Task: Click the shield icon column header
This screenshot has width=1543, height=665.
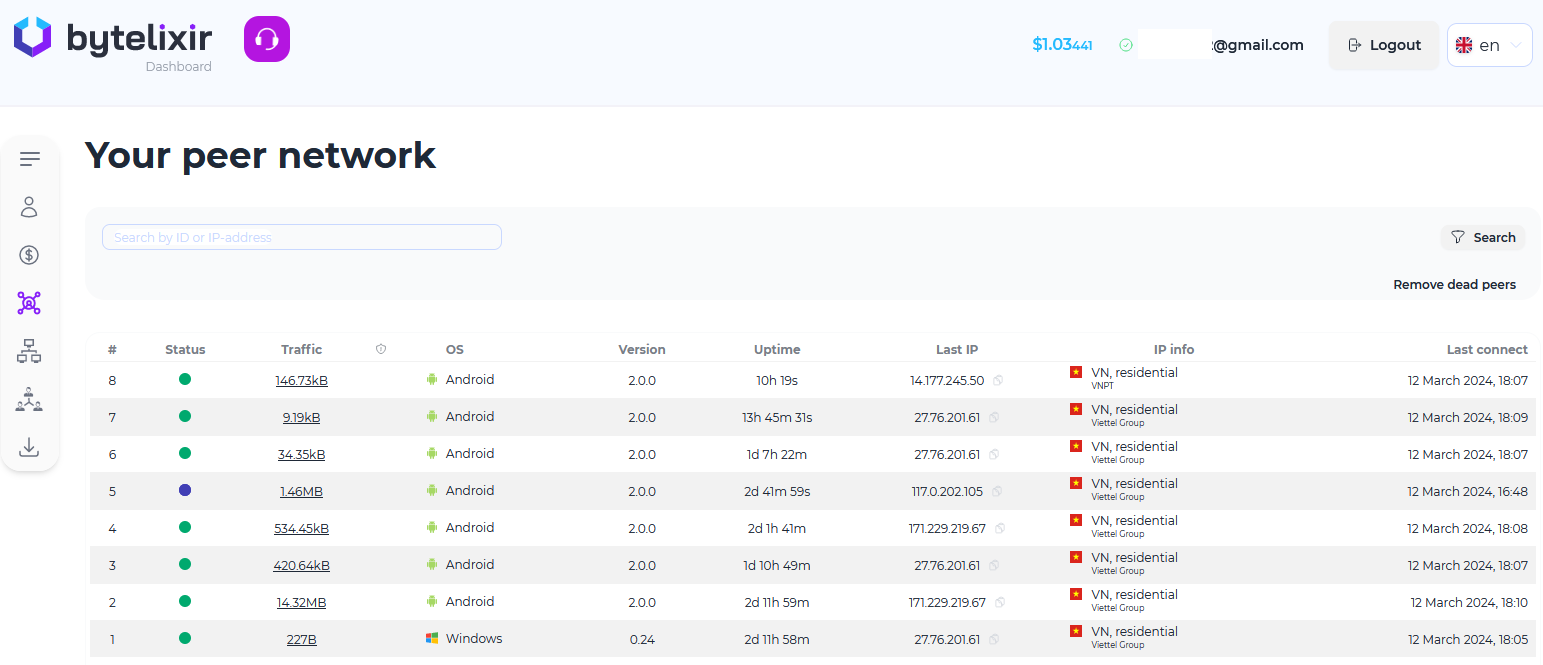Action: (x=381, y=349)
